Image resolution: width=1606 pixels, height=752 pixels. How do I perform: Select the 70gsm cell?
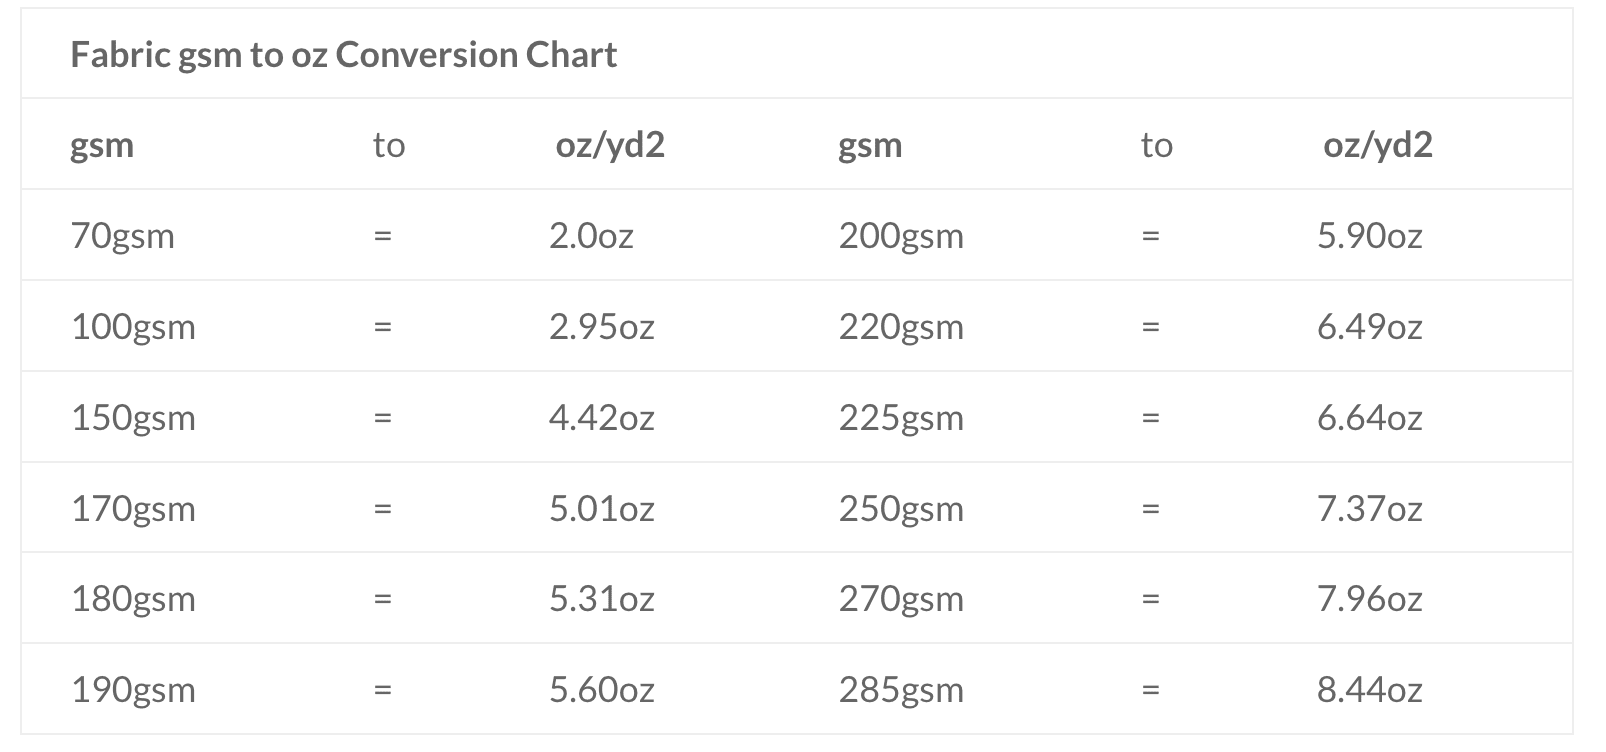(123, 236)
